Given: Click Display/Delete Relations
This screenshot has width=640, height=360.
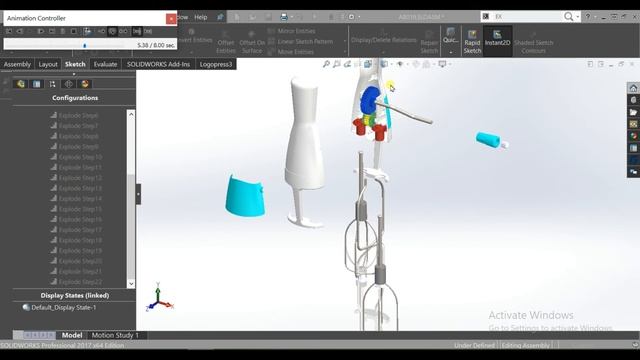Looking at the screenshot, I should coord(383,38).
